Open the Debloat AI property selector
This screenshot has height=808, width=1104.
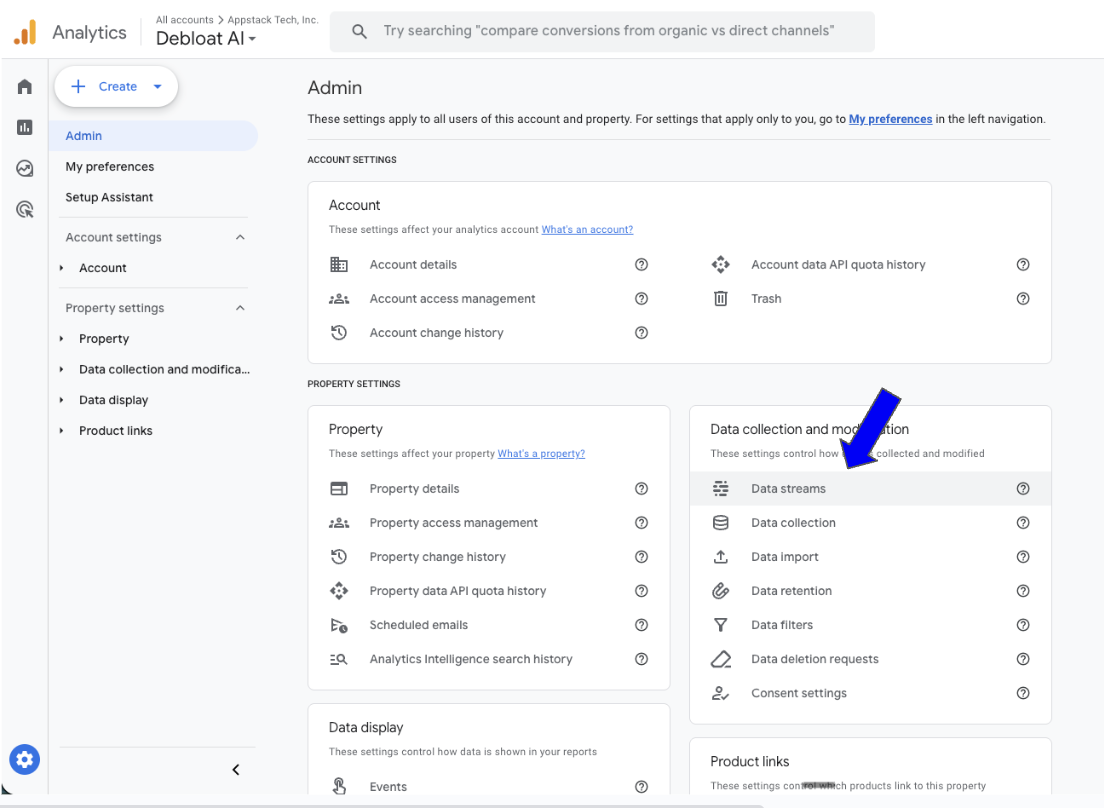tap(206, 39)
